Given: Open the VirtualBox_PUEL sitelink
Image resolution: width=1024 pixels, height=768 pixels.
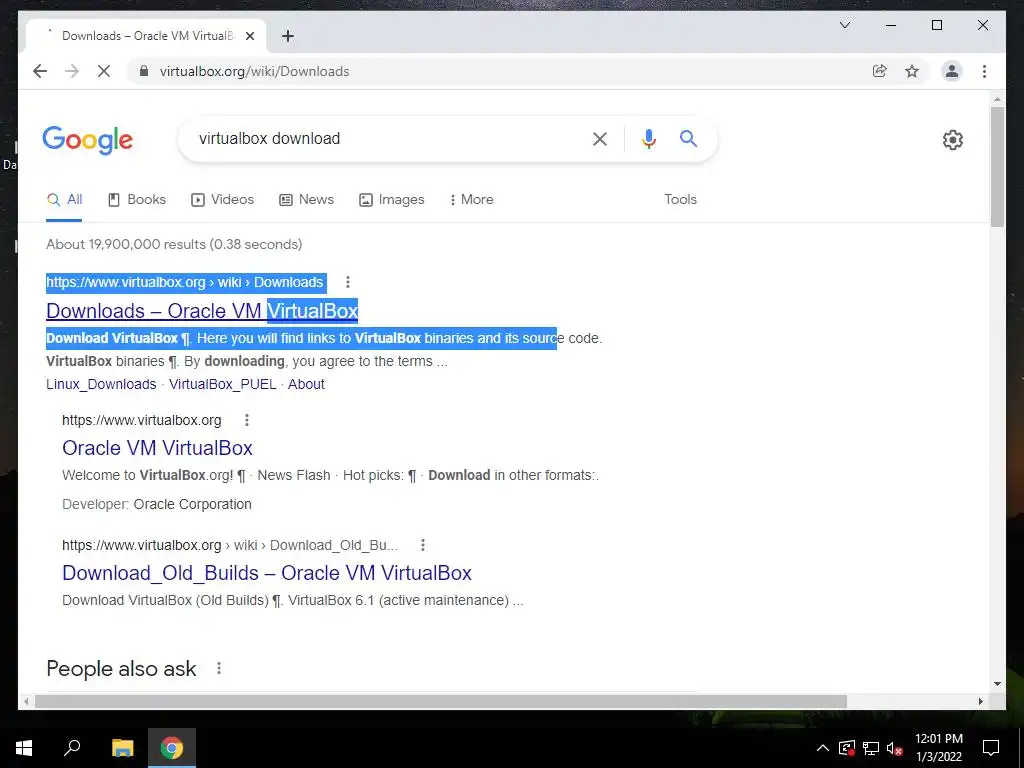Looking at the screenshot, I should coord(223,384).
